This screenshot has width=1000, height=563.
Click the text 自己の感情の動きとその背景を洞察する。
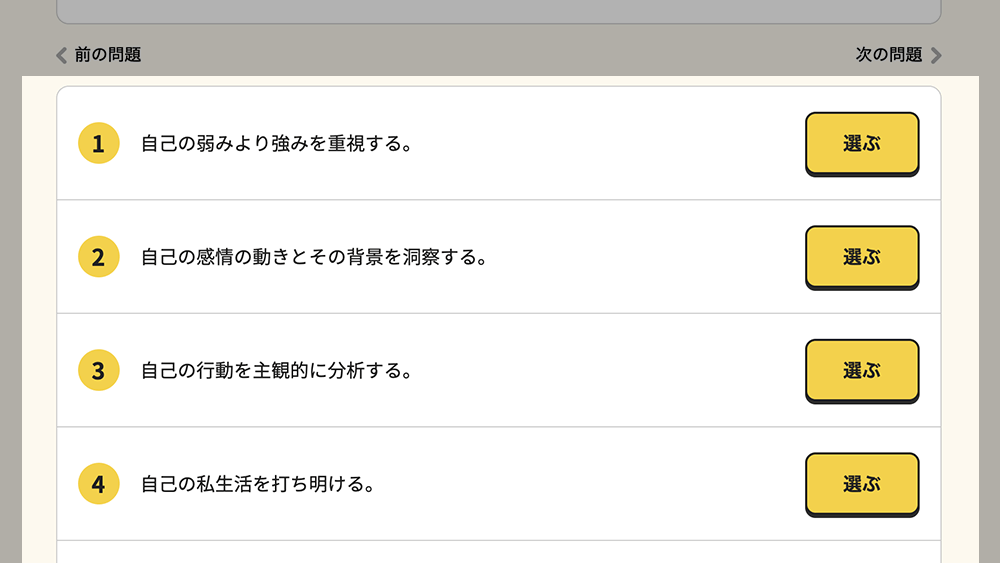314,257
